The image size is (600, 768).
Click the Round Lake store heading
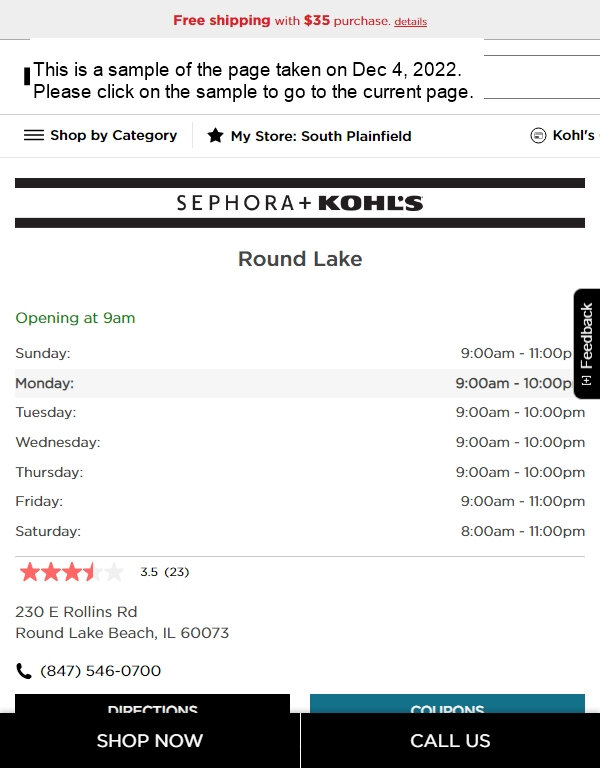(300, 259)
